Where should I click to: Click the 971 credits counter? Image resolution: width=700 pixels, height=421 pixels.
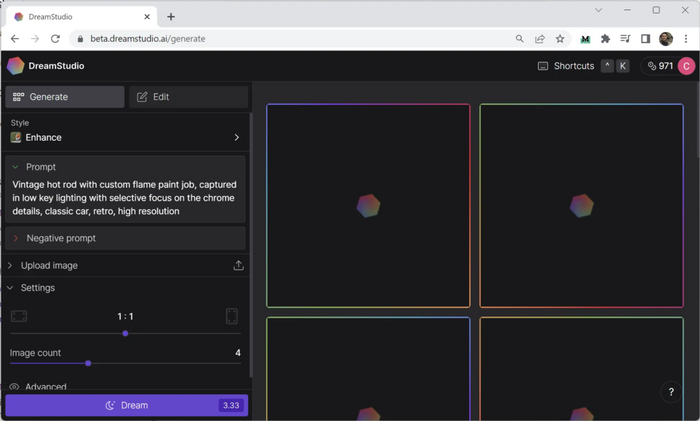click(659, 66)
